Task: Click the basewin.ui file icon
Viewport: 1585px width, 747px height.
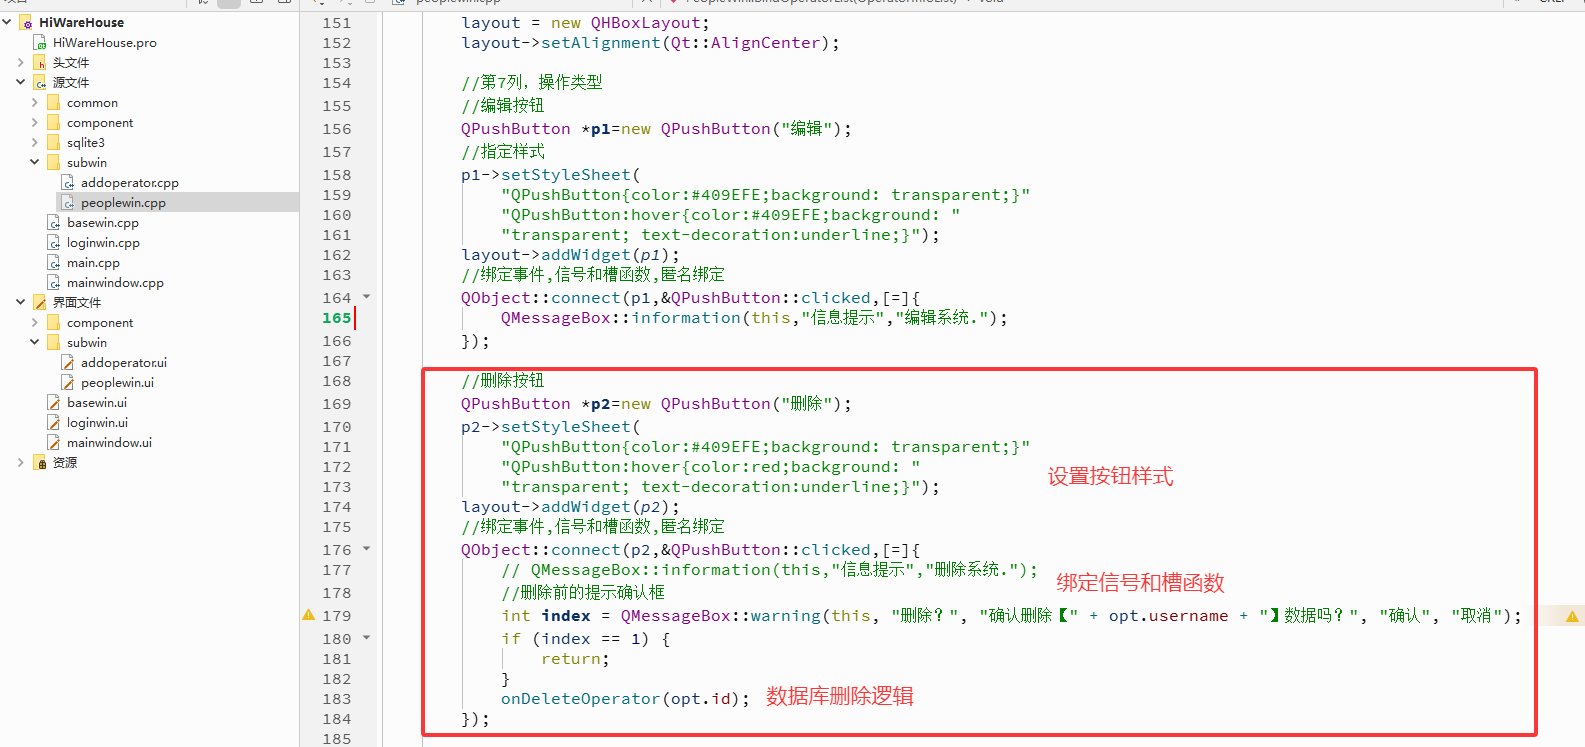Action: click(x=54, y=402)
